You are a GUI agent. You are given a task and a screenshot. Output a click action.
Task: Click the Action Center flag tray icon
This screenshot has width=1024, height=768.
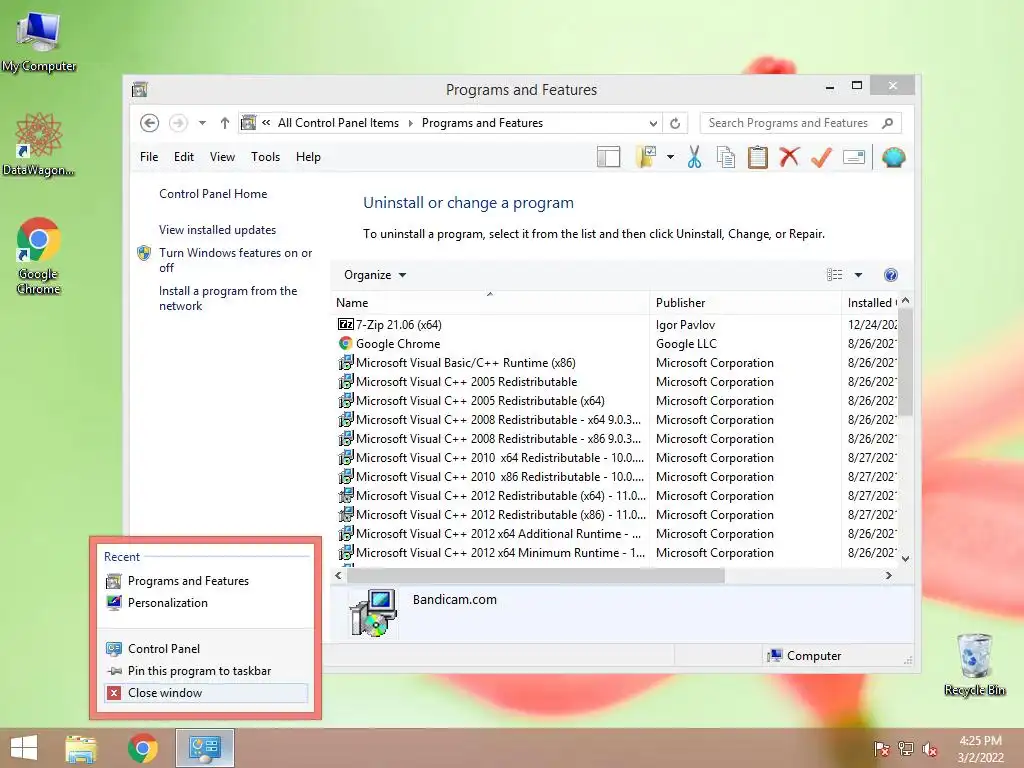coord(882,748)
